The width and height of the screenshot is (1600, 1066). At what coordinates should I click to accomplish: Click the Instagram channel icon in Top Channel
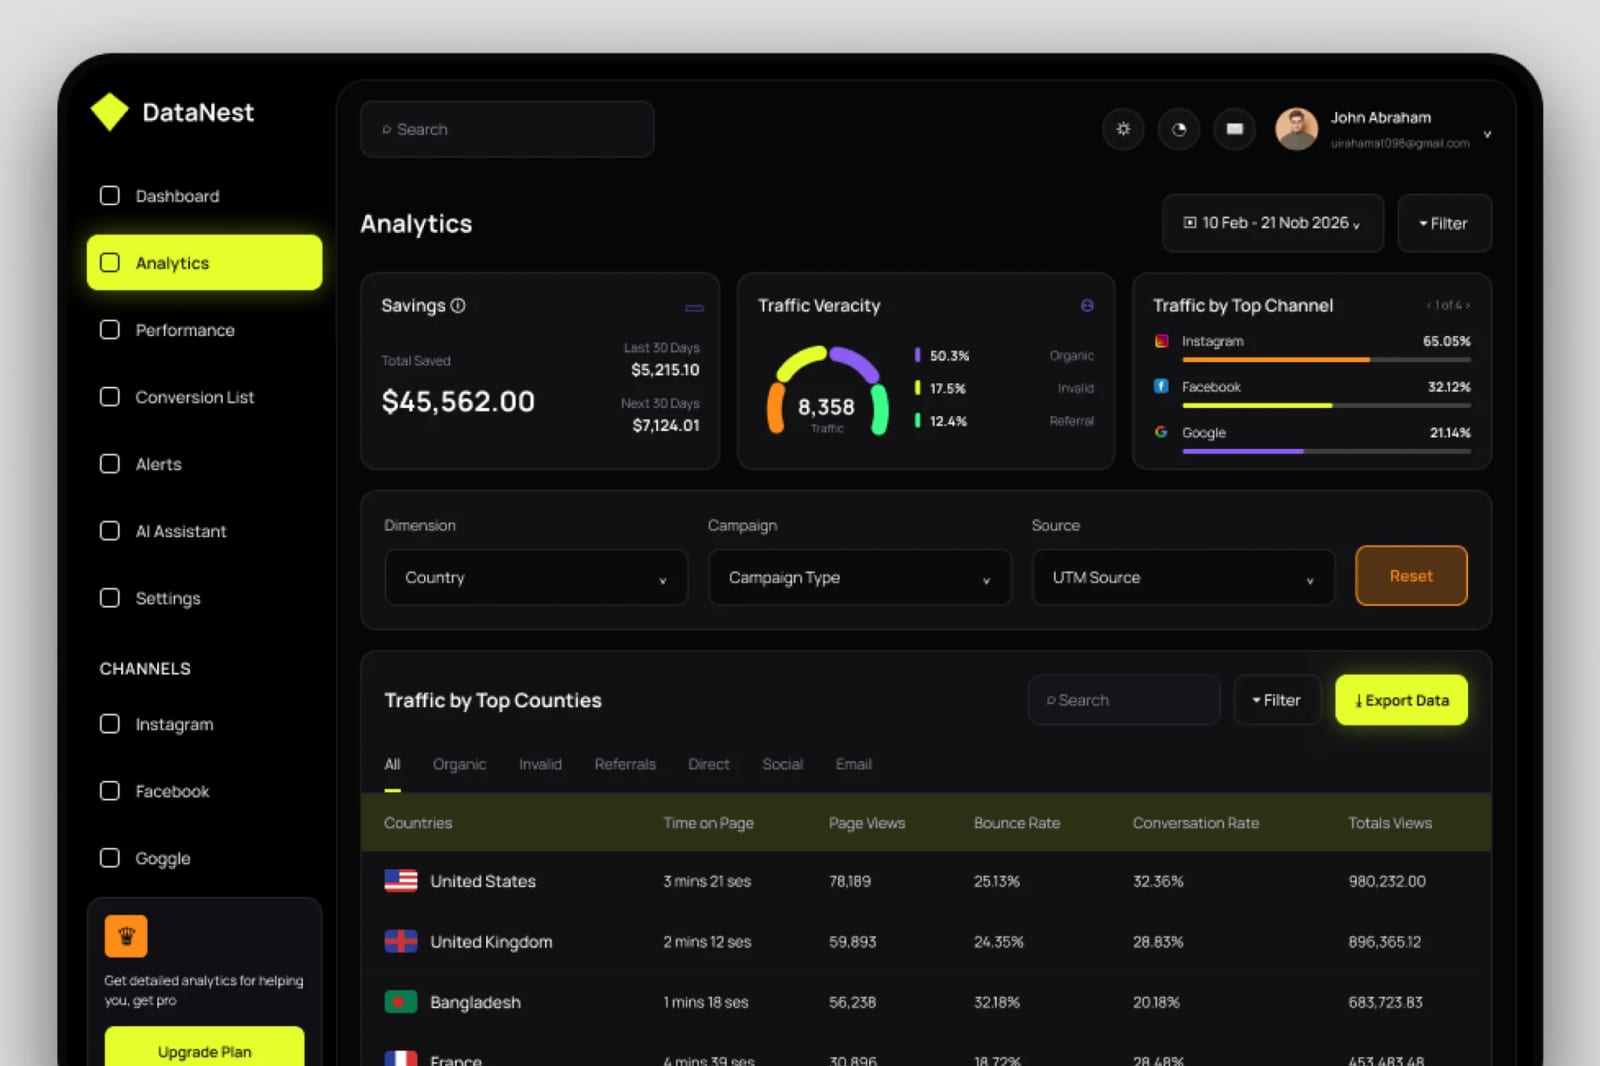(x=1161, y=341)
